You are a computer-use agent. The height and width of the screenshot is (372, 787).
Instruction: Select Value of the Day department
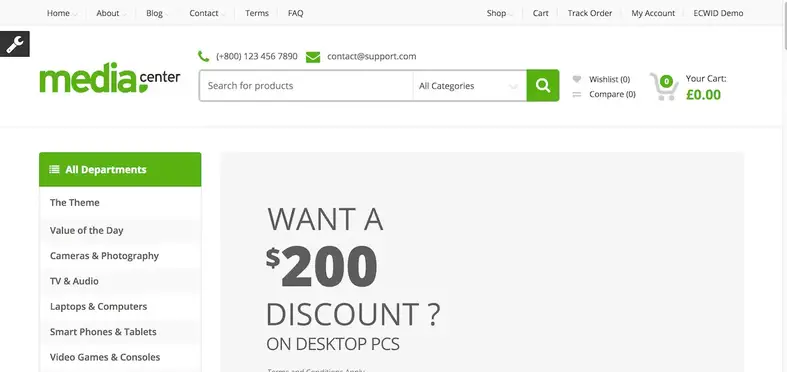(x=86, y=230)
